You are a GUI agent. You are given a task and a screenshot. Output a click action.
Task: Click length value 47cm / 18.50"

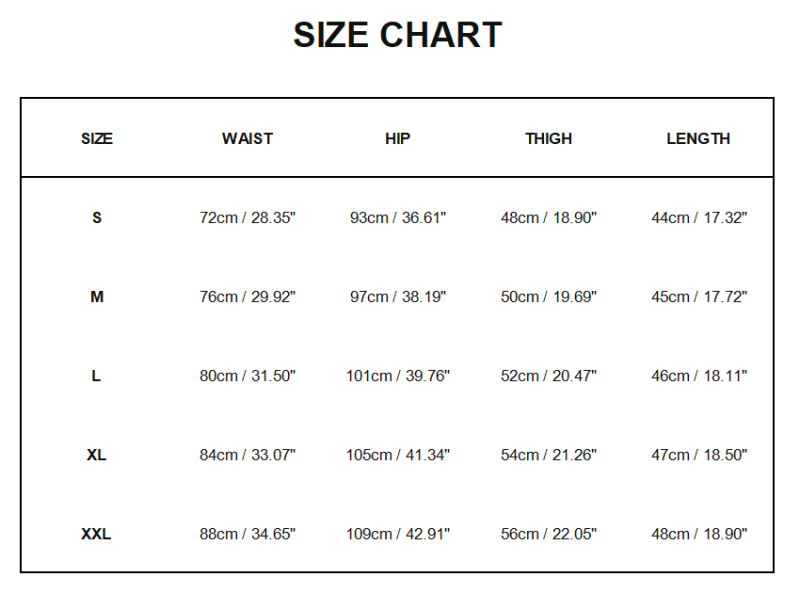(x=699, y=455)
